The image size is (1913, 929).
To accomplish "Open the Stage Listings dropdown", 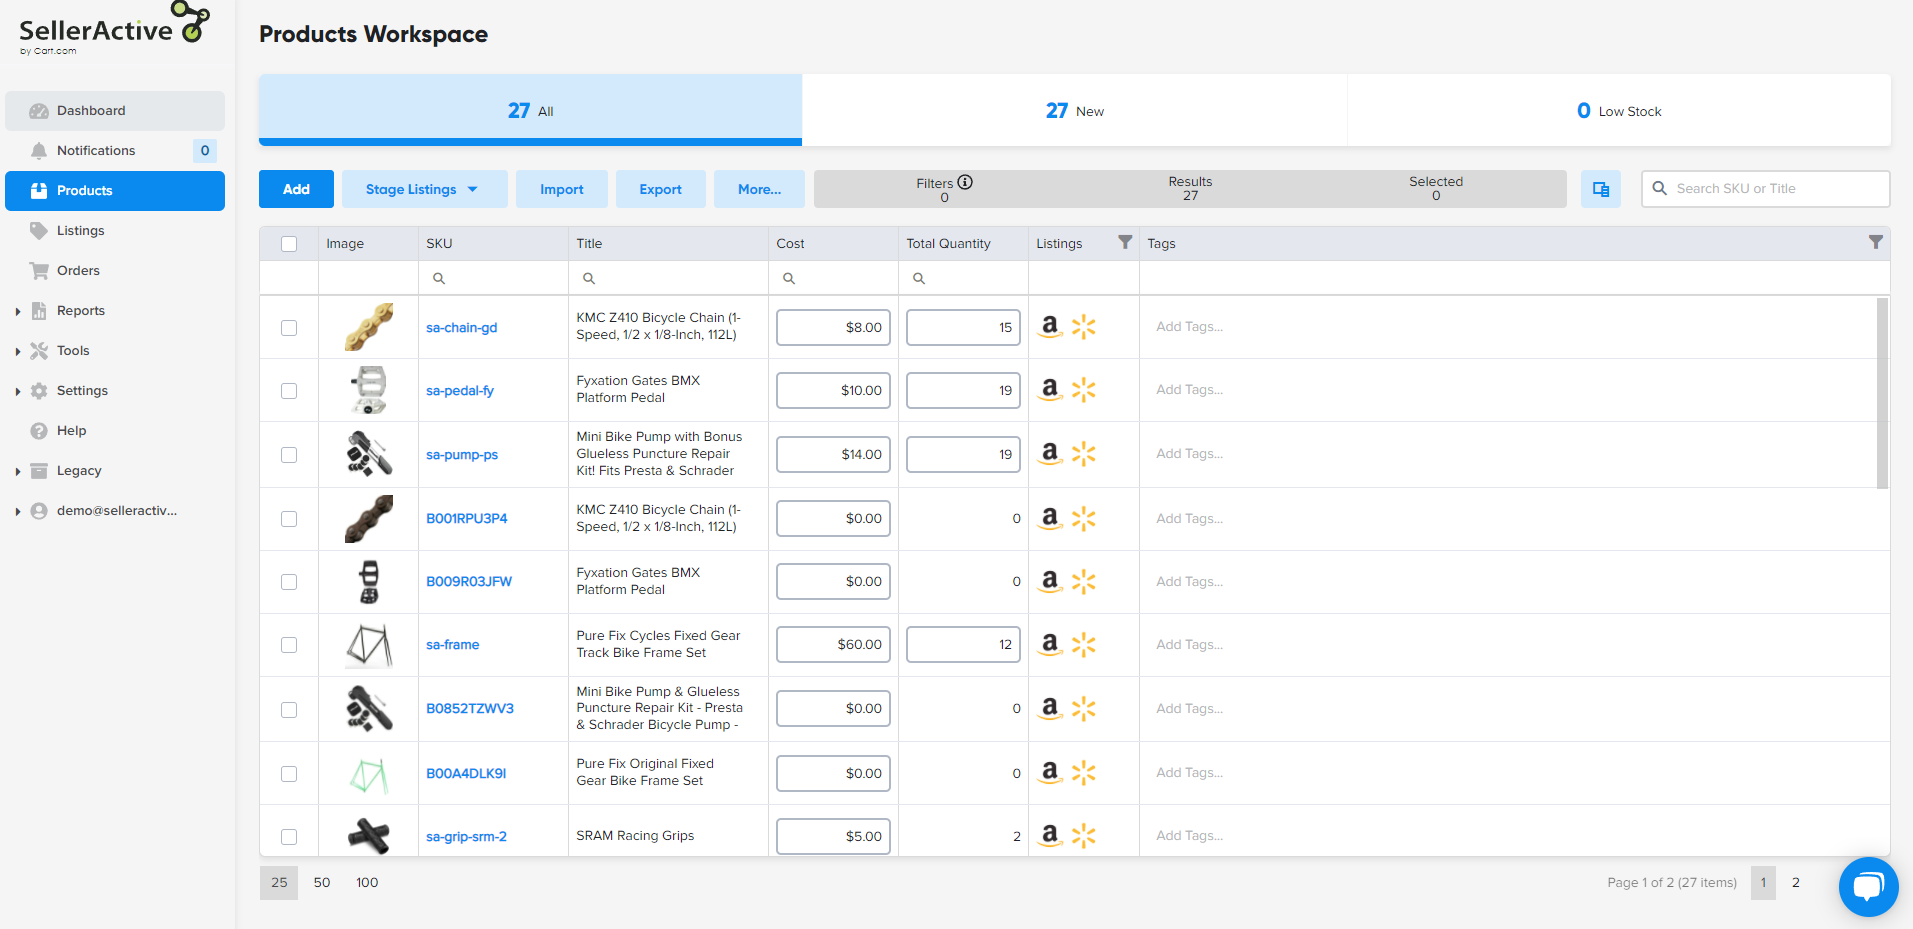I will (424, 189).
